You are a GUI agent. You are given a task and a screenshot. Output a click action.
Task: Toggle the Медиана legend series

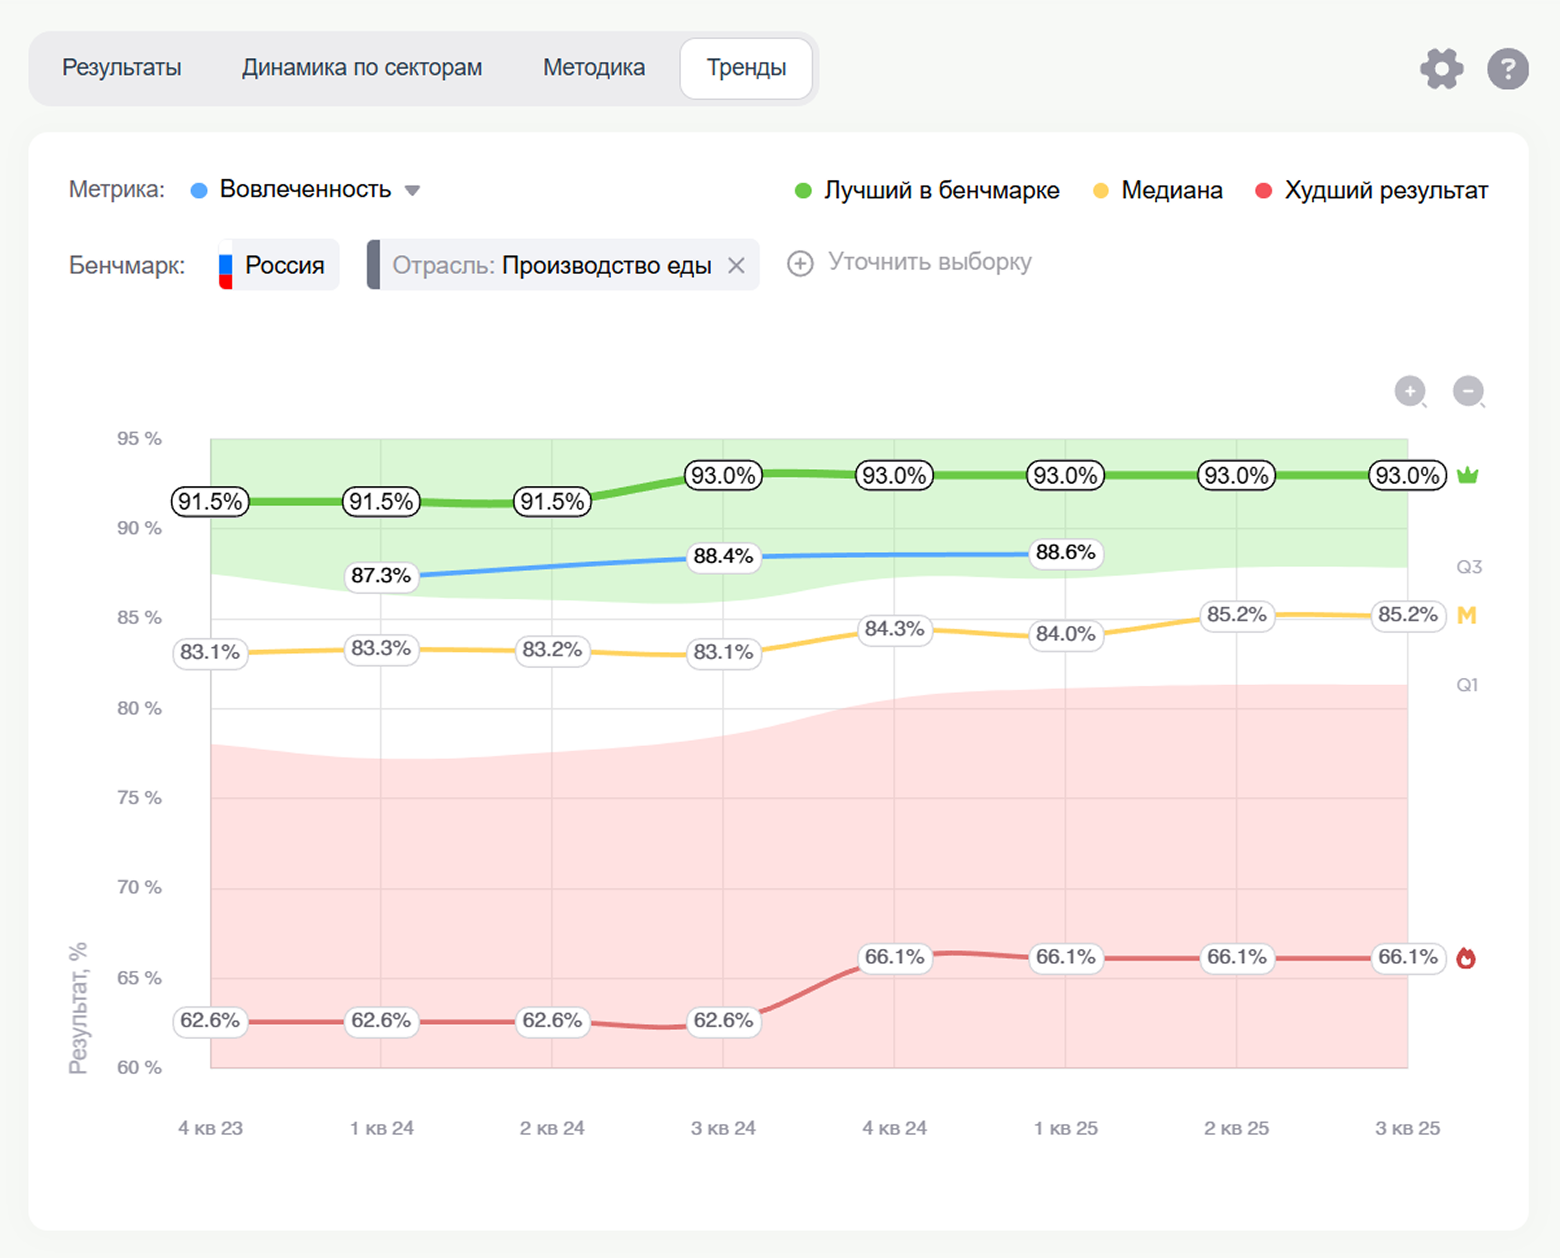tap(1157, 190)
